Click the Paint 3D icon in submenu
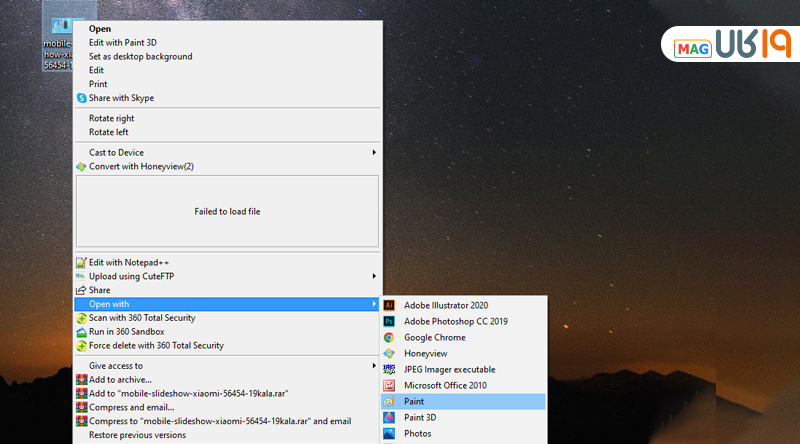 389,417
